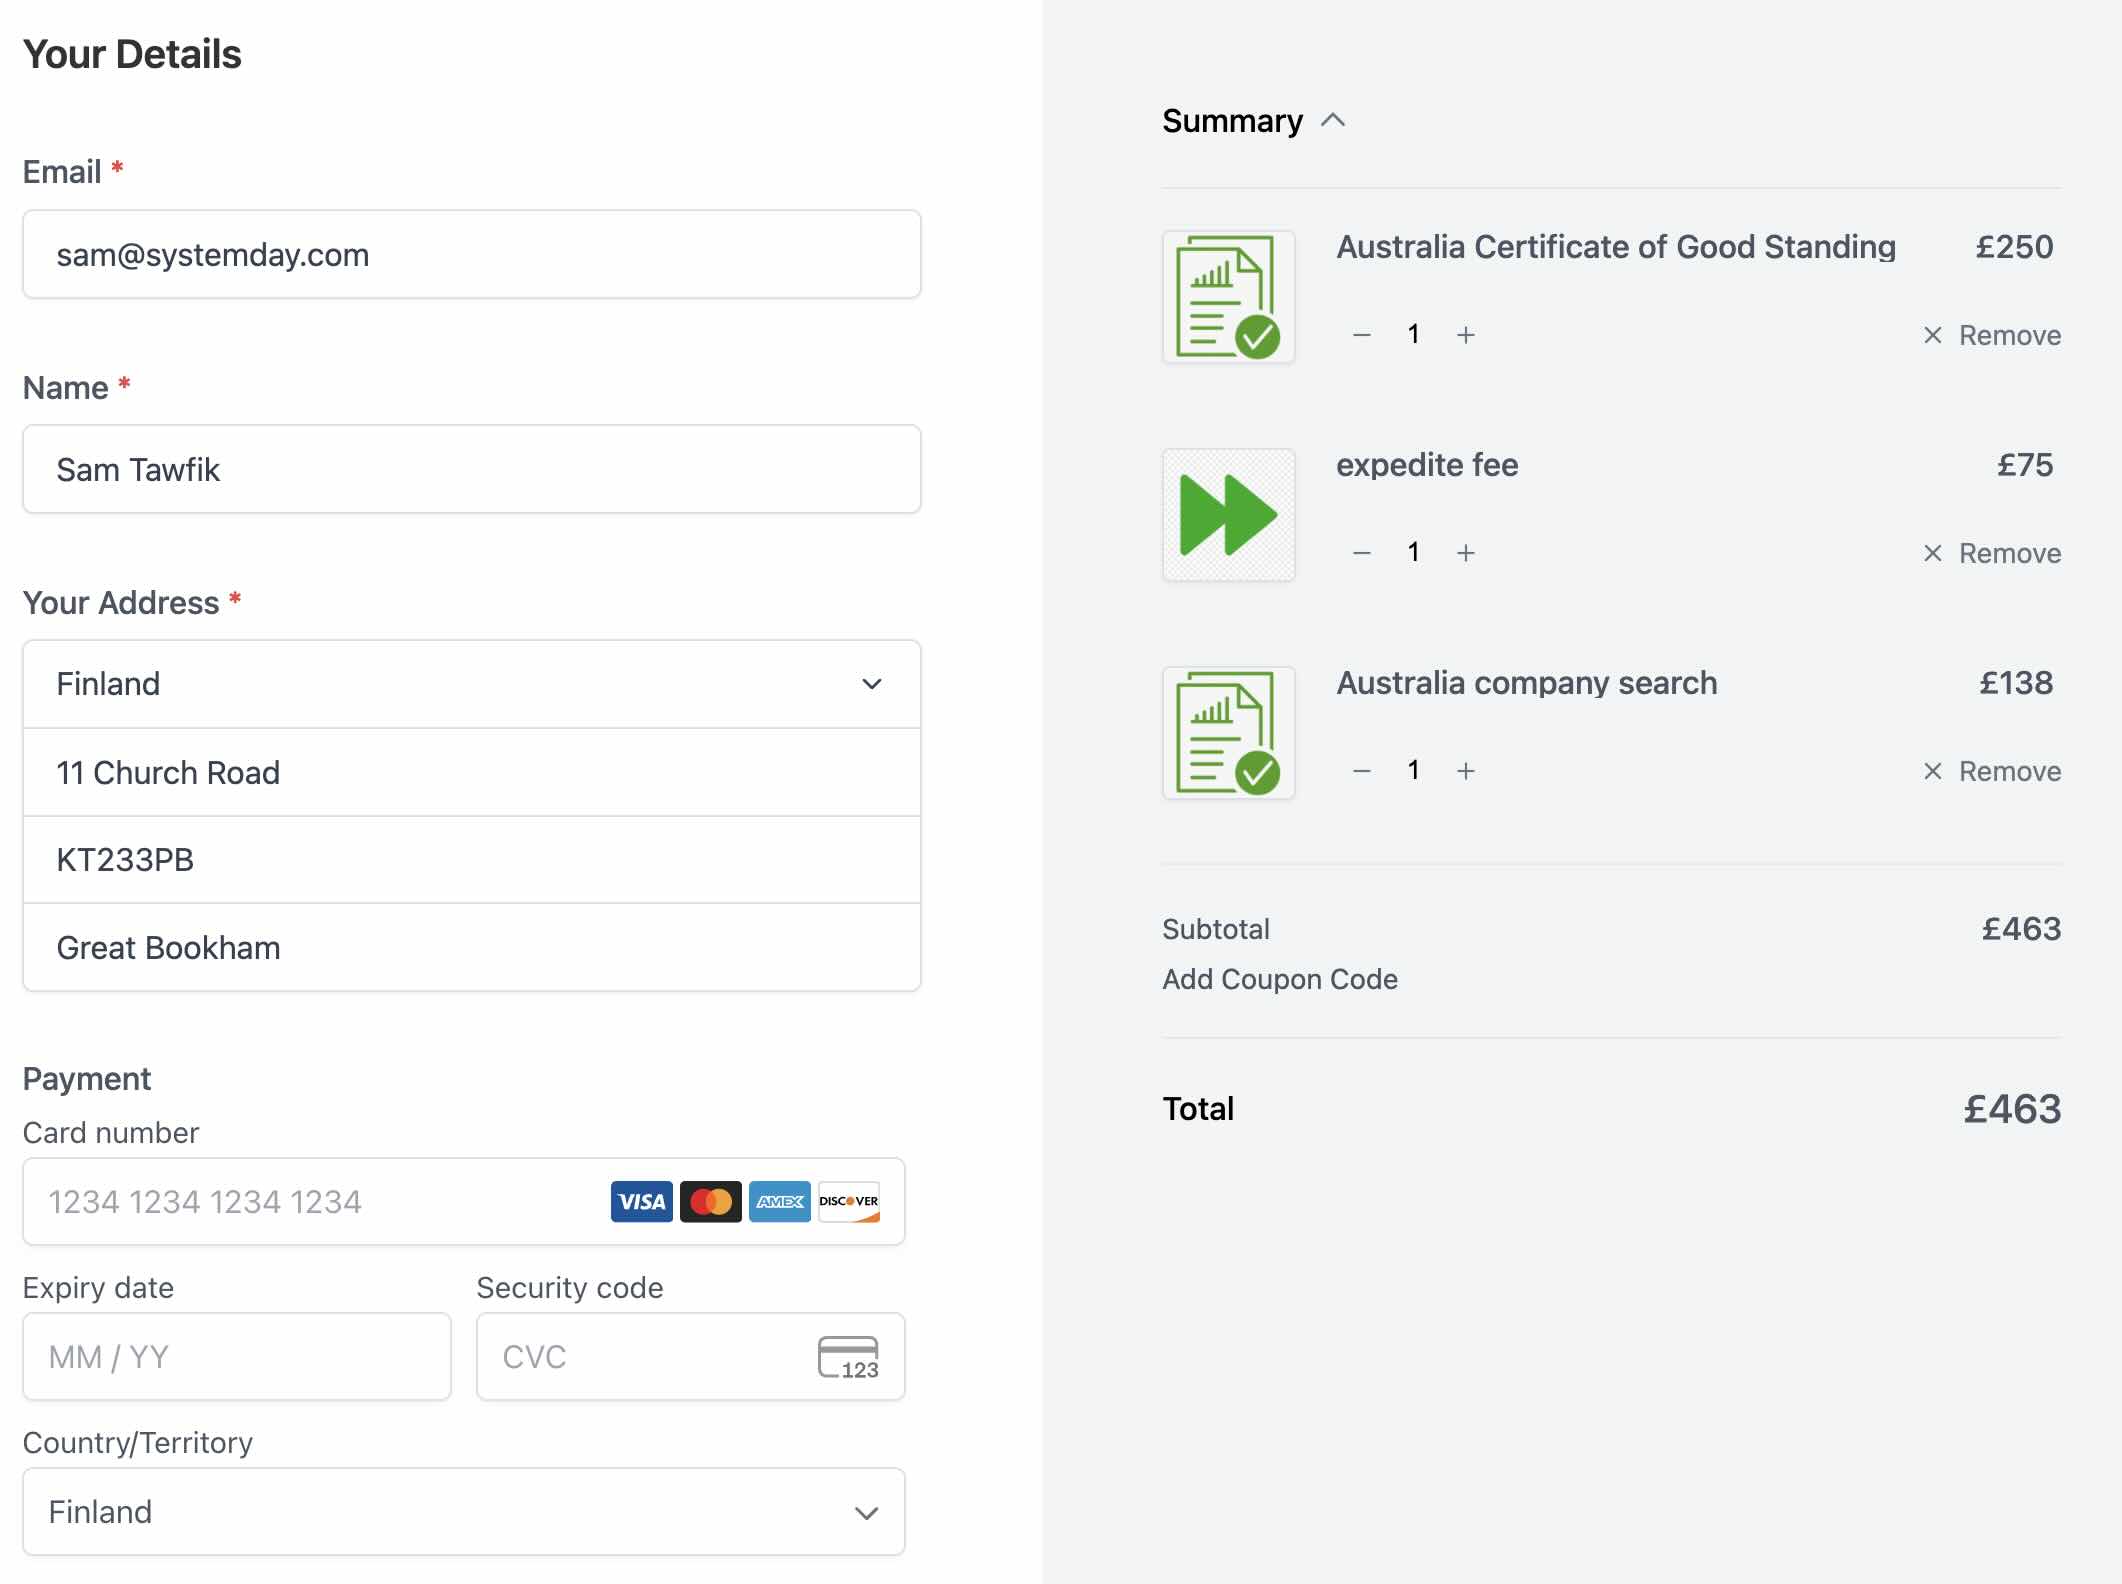Screen dimensions: 2122x1584
Task: Focus the Expiry date MM / YY field
Action: pyautogui.click(x=237, y=1356)
